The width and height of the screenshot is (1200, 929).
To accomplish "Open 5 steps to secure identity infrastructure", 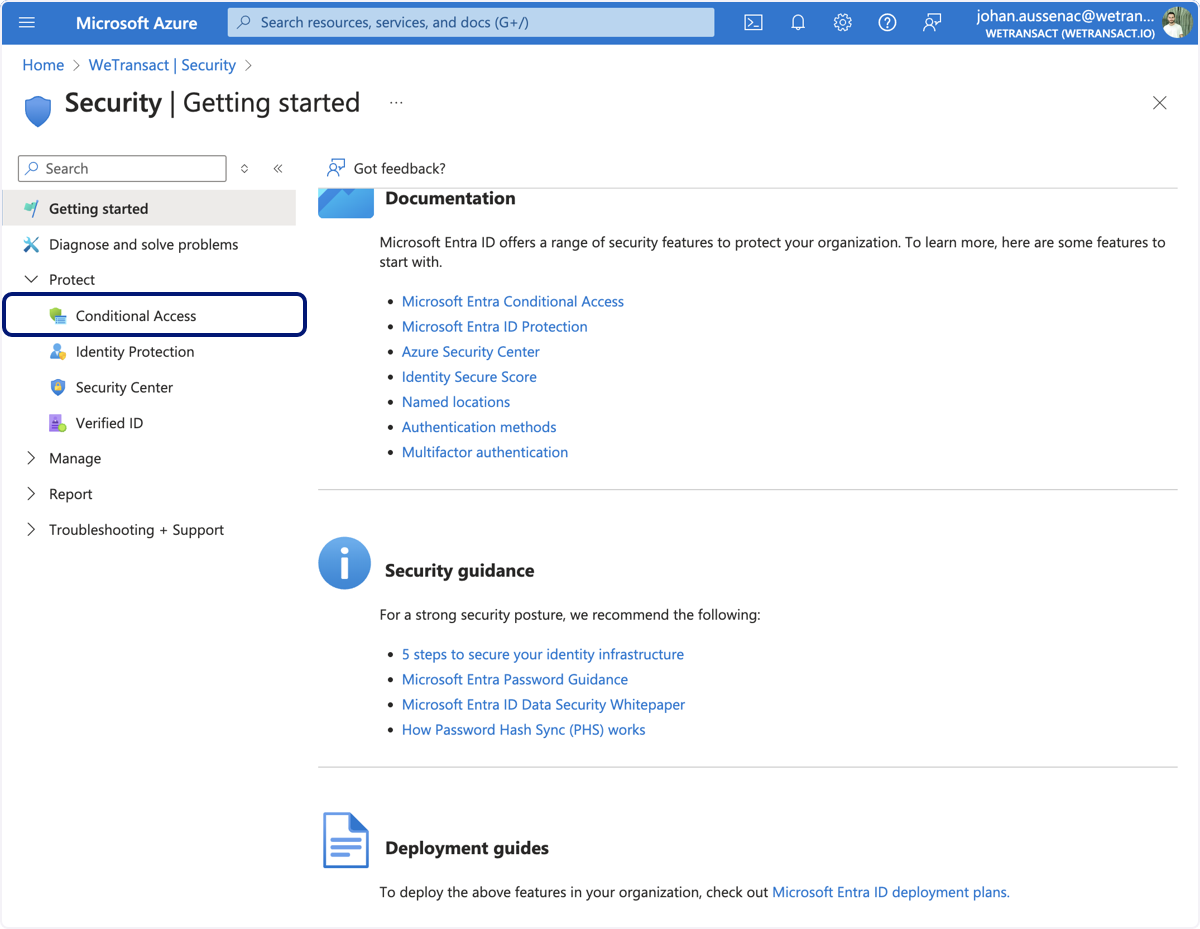I will [x=543, y=654].
